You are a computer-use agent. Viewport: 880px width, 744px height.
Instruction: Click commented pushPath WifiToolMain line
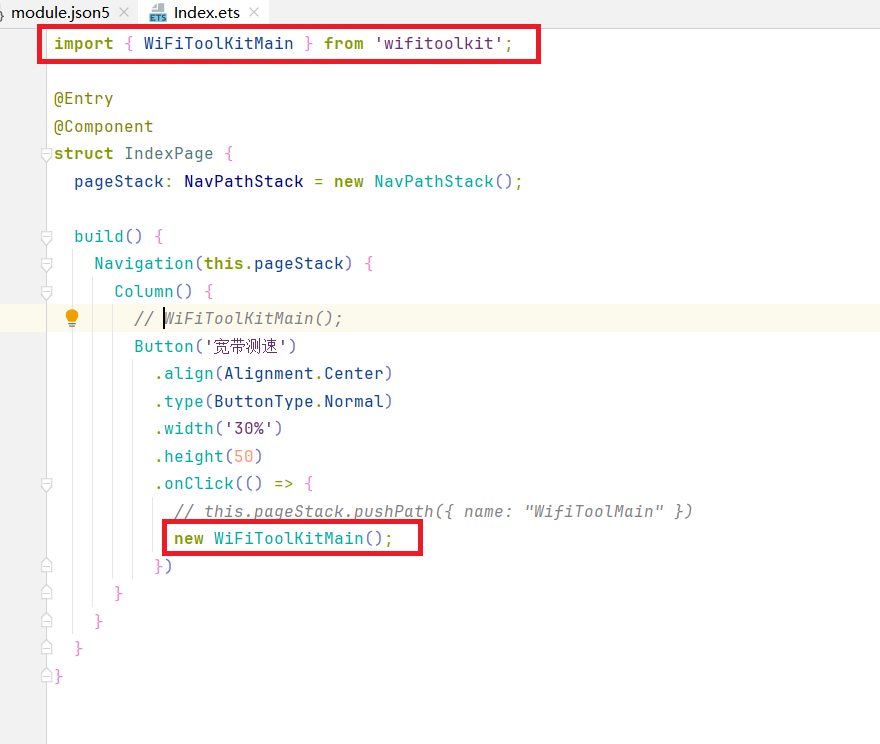[433, 512]
